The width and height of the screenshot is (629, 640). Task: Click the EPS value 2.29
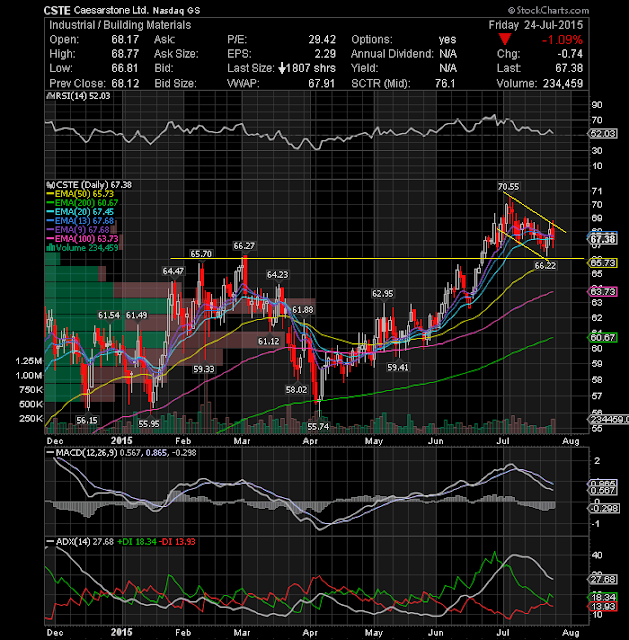point(325,54)
